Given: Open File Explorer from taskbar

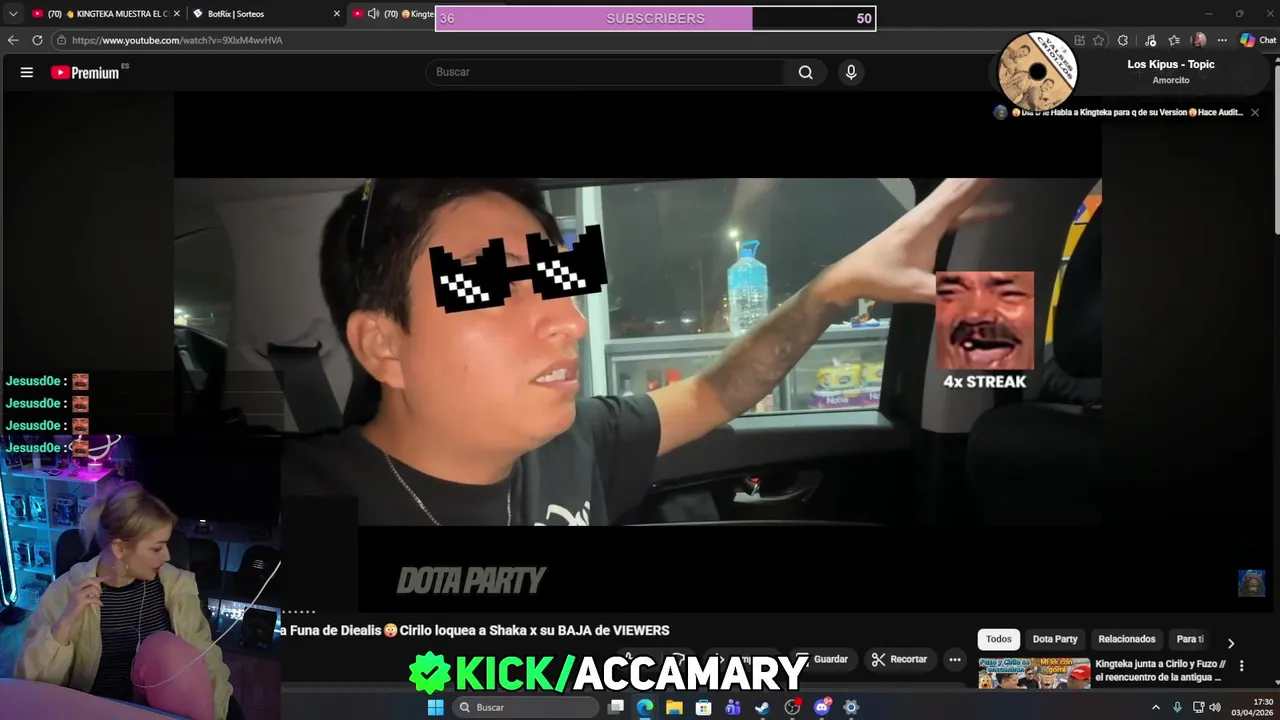Looking at the screenshot, I should coord(674,707).
